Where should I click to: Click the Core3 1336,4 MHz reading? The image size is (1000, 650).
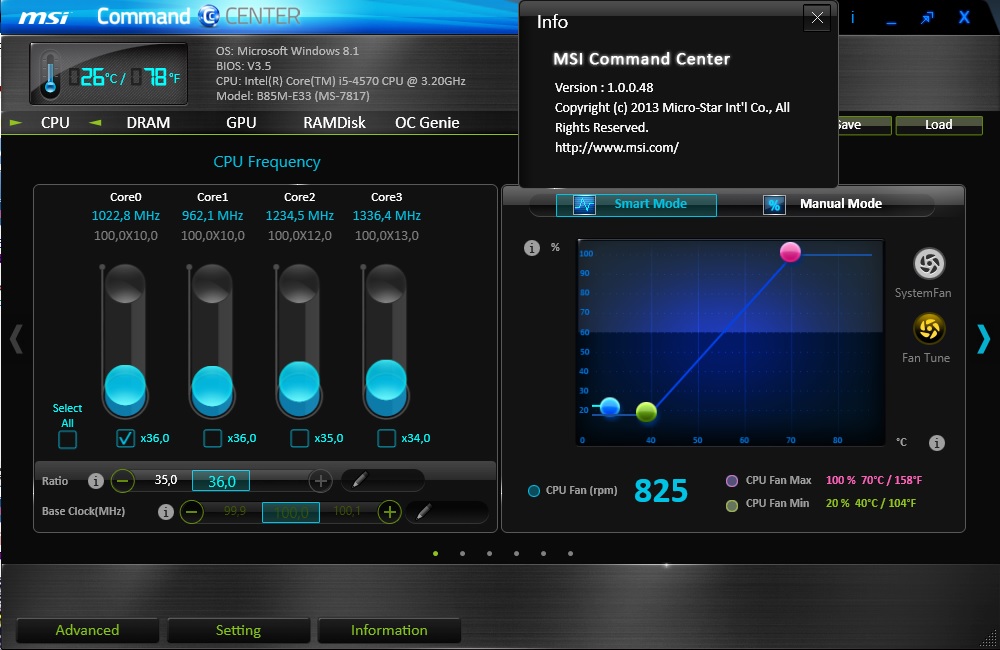tap(386, 216)
